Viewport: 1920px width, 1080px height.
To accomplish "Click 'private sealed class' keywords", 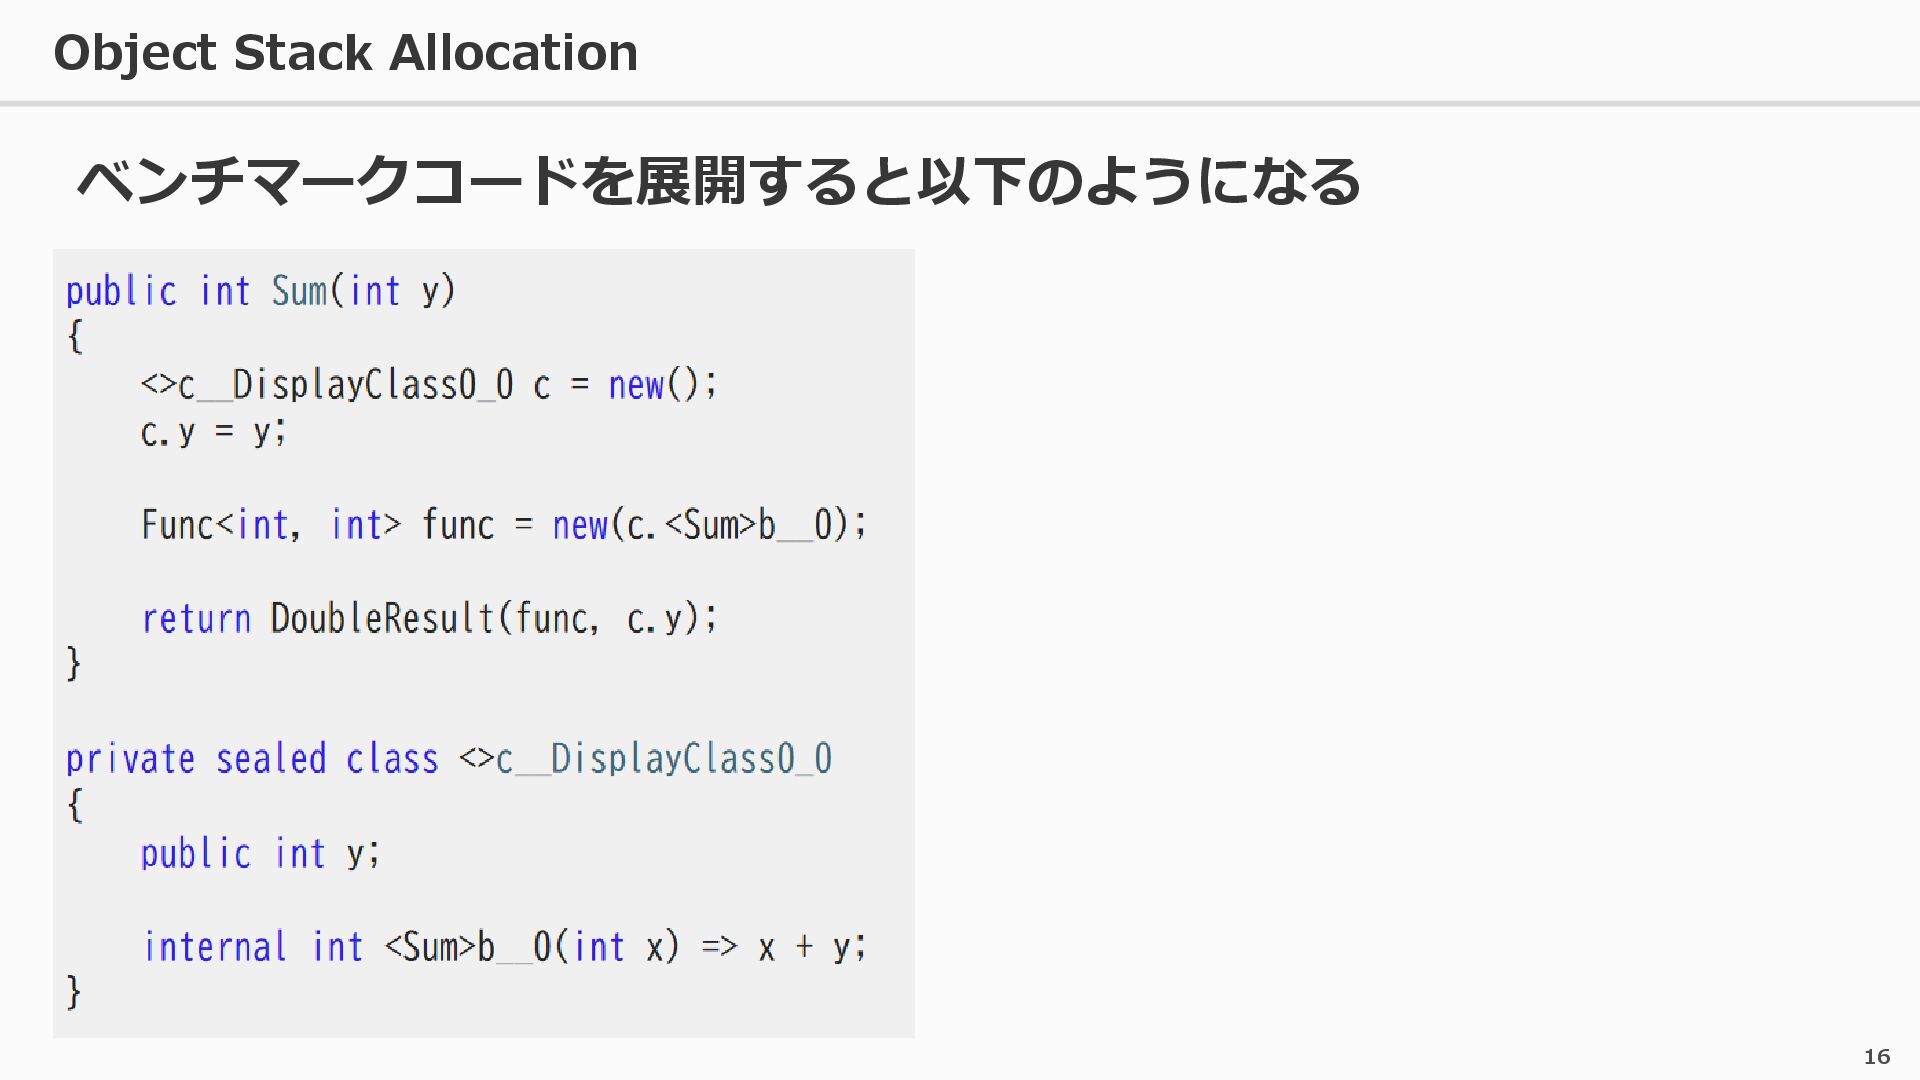I will [251, 759].
